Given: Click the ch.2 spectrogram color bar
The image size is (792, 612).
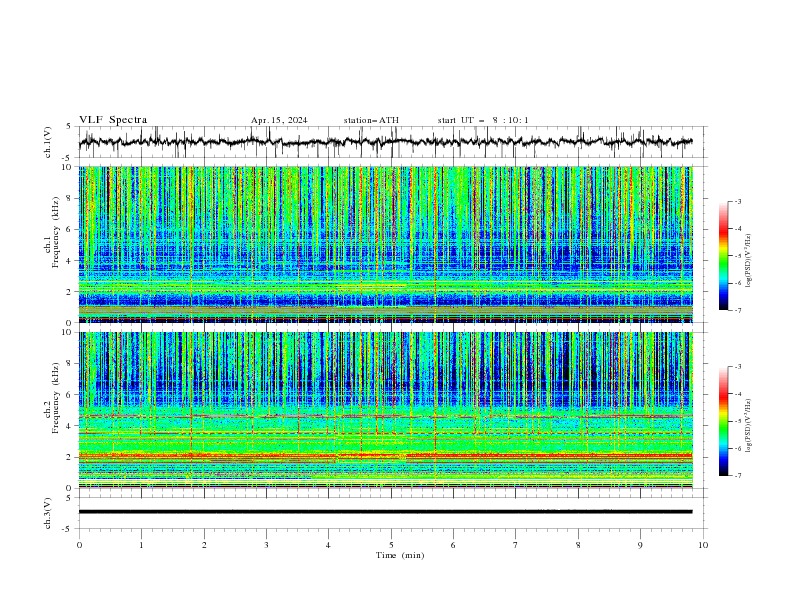Looking at the screenshot, I should 723,421.
